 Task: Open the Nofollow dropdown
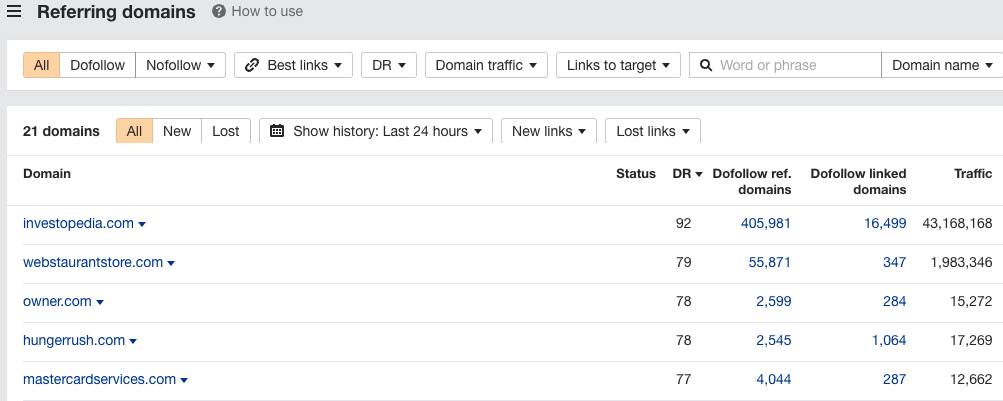point(180,65)
